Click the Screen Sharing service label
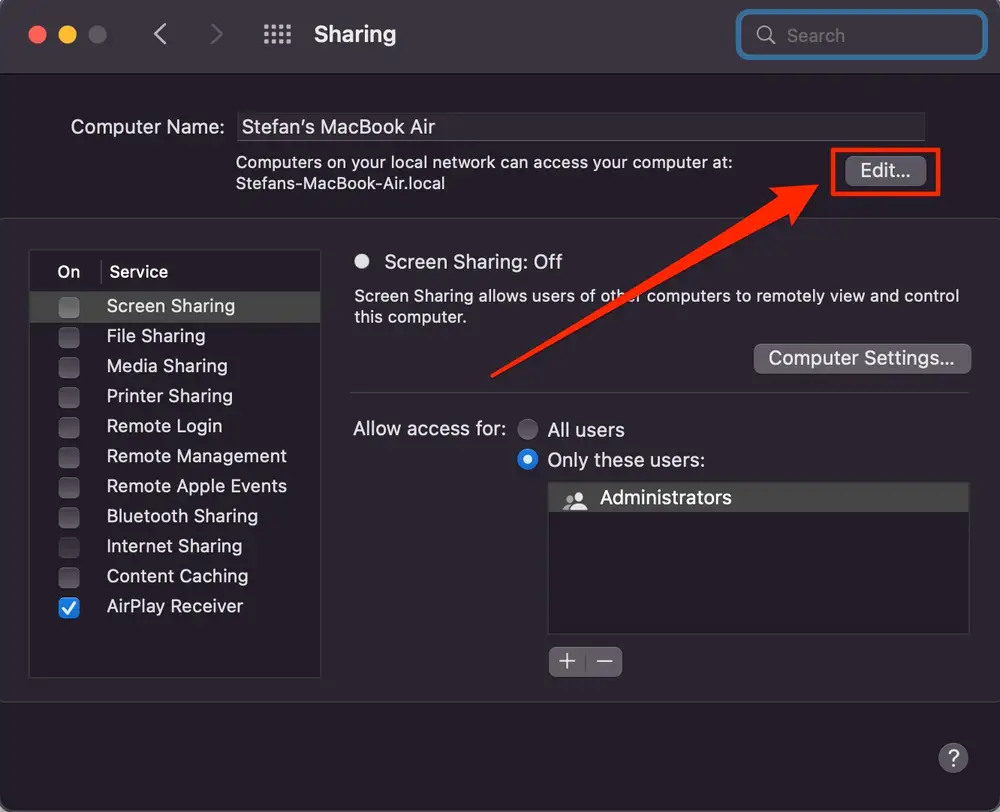The width and height of the screenshot is (1000, 812). click(171, 306)
